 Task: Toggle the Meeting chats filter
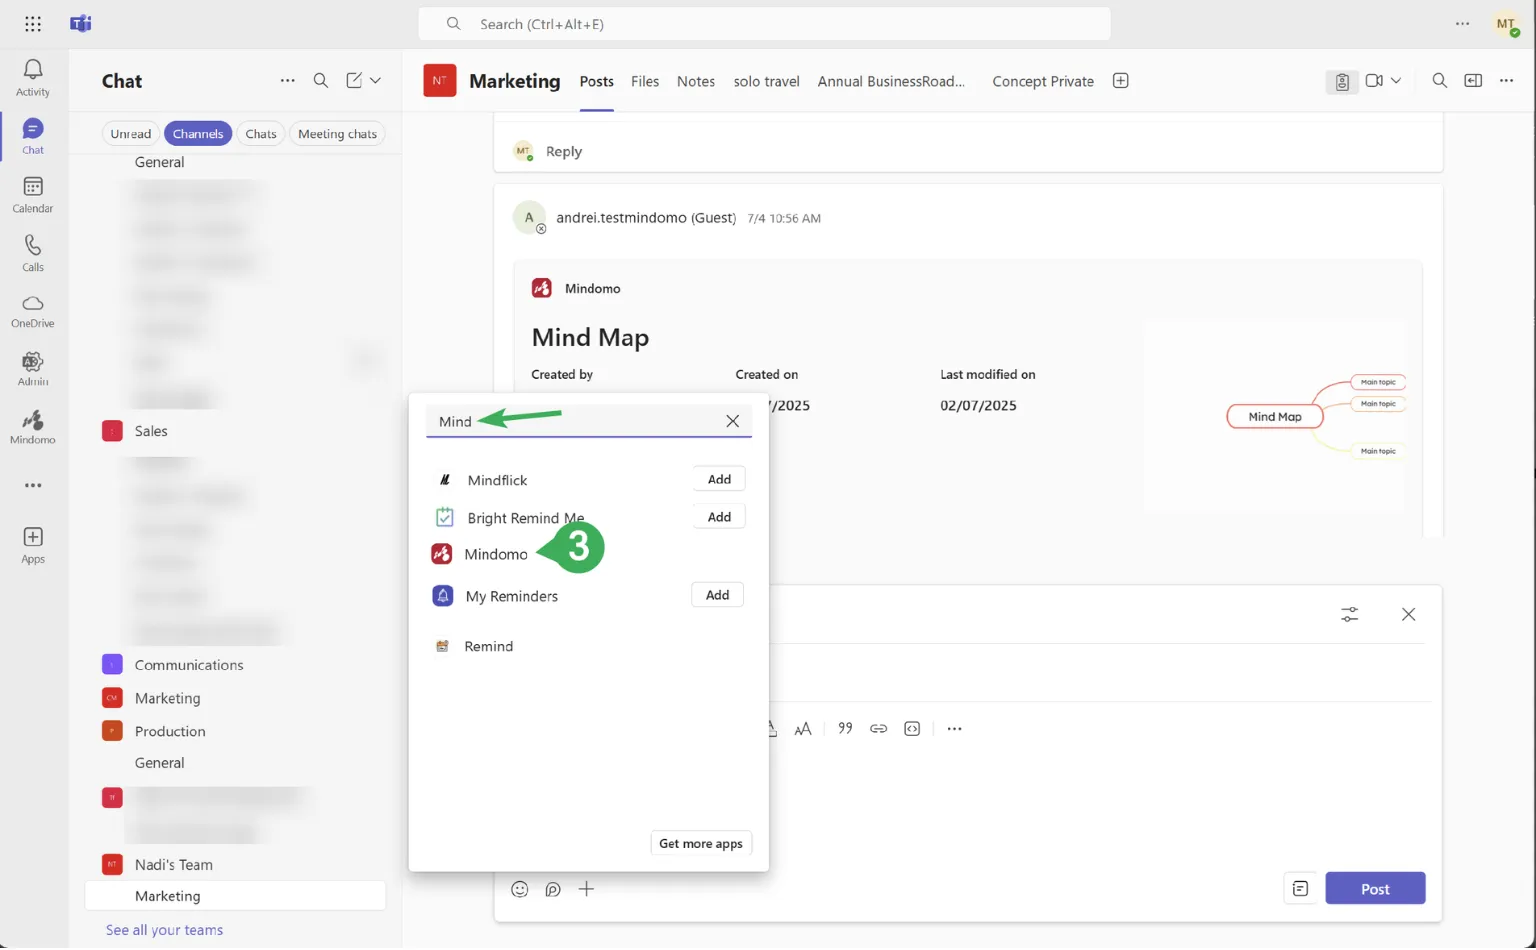[x=337, y=134]
